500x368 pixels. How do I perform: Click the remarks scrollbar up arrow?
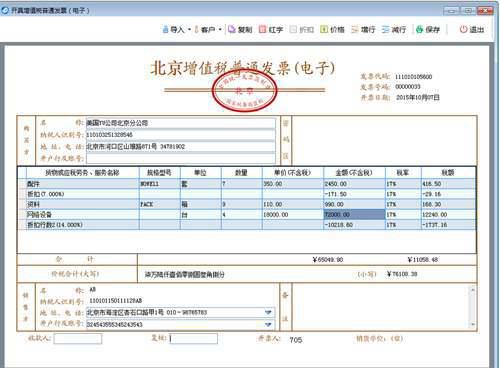pyautogui.click(x=473, y=290)
